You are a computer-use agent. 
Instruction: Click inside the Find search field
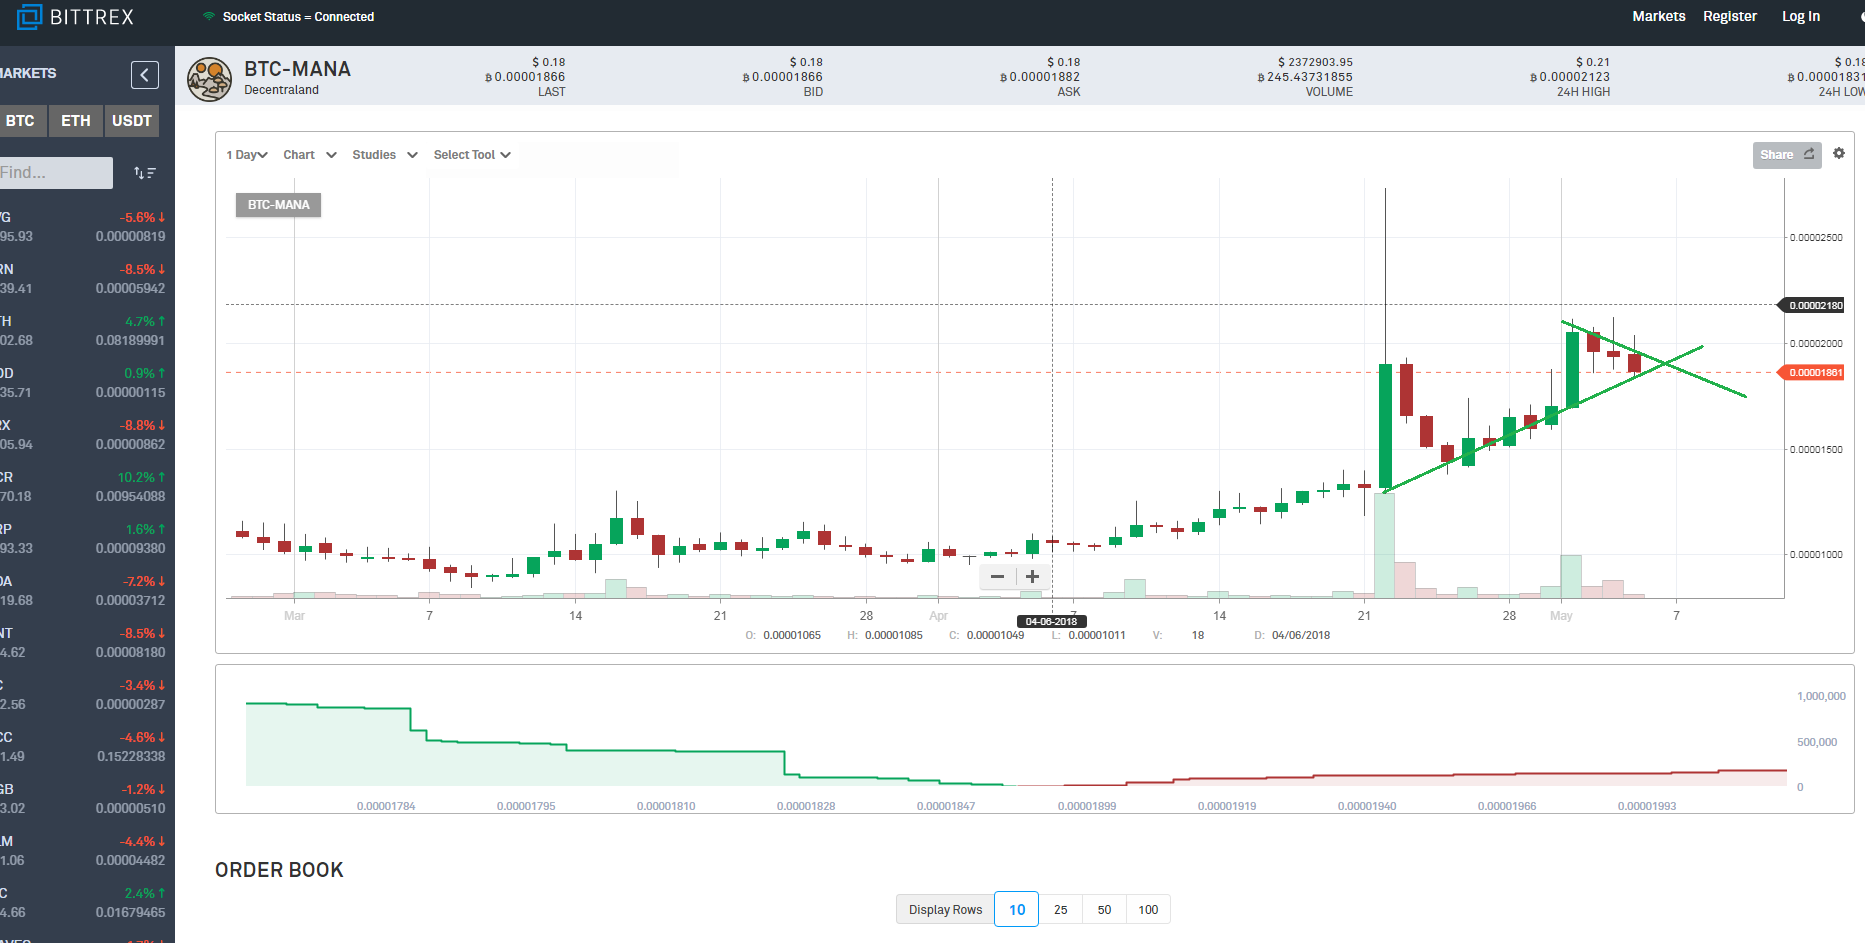pyautogui.click(x=55, y=172)
